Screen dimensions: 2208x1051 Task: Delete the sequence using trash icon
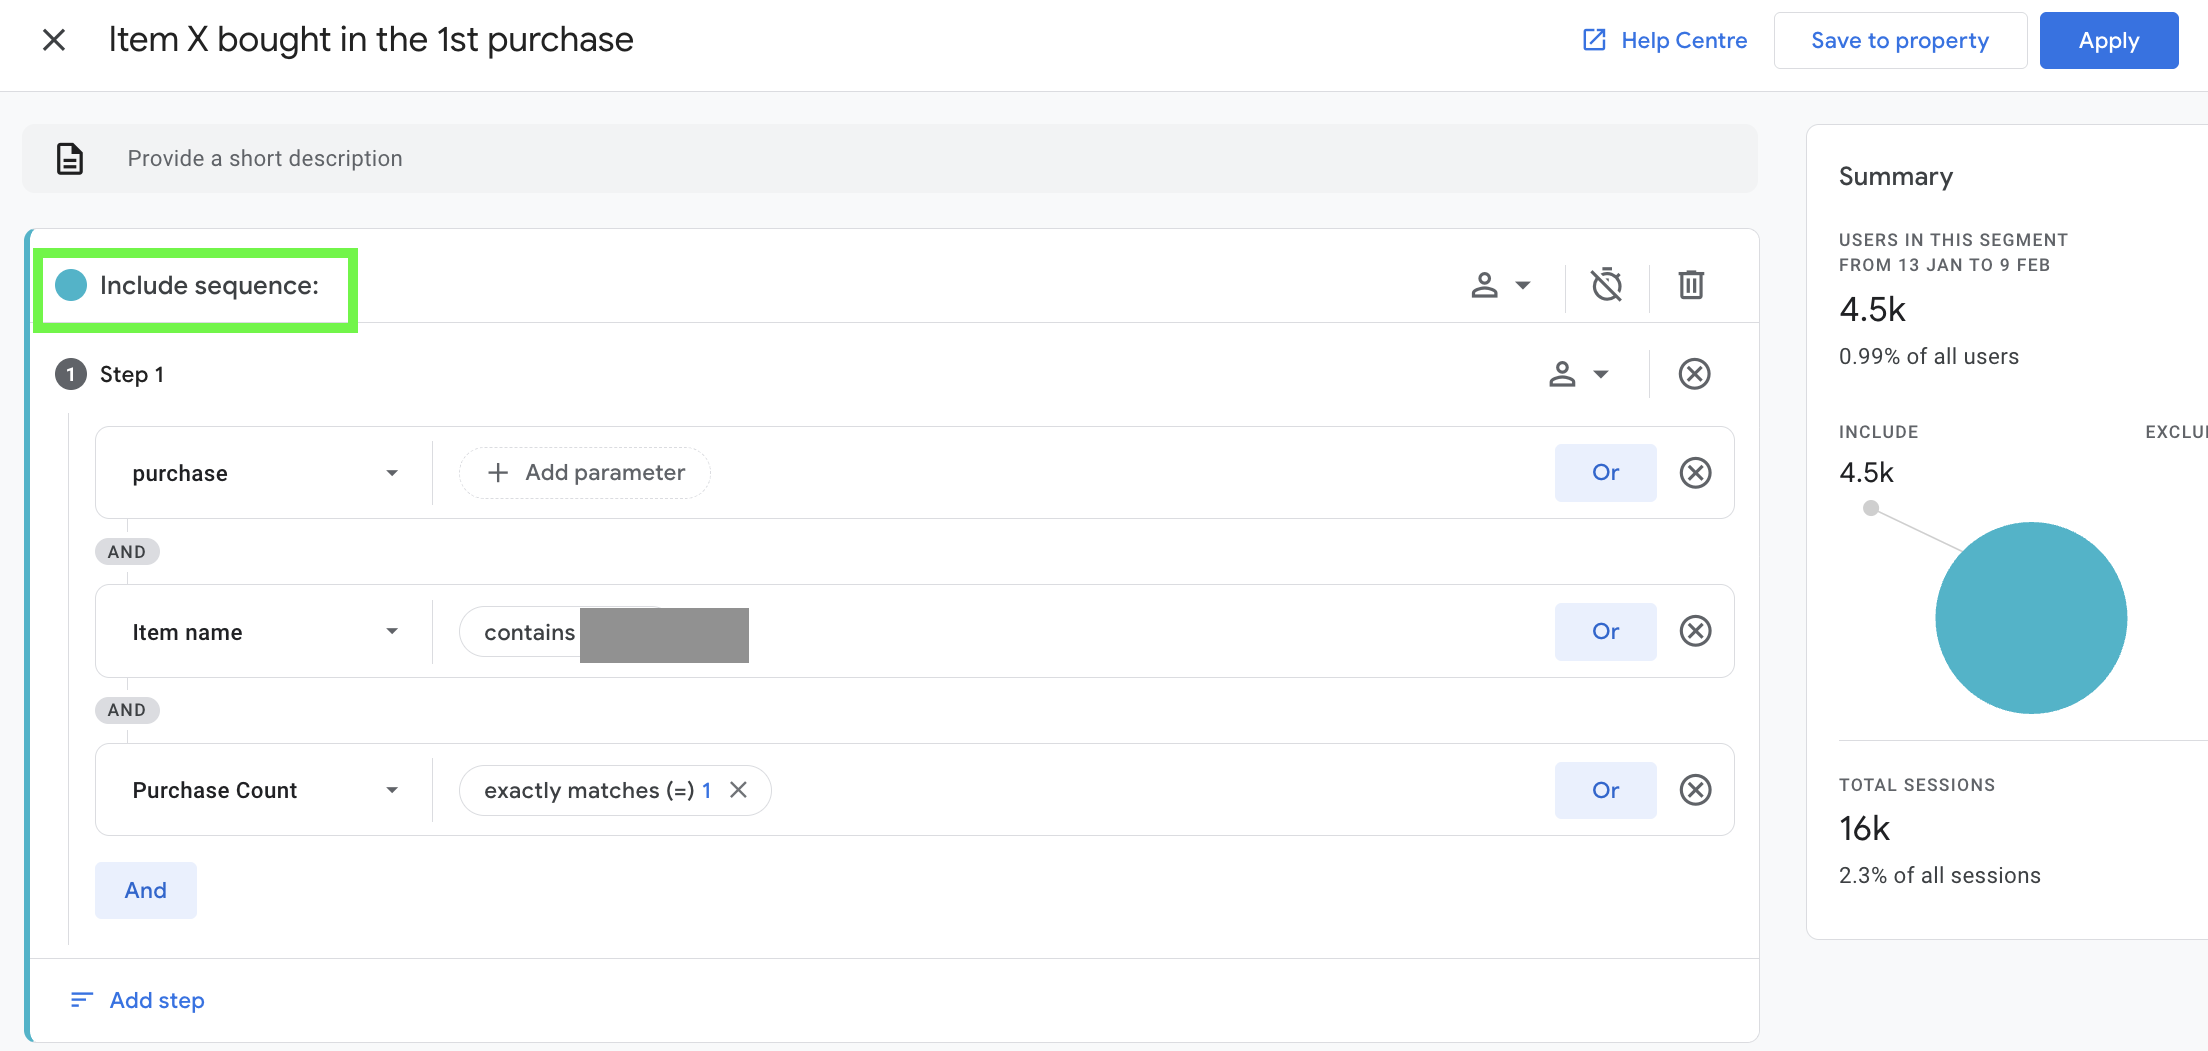click(x=1691, y=285)
